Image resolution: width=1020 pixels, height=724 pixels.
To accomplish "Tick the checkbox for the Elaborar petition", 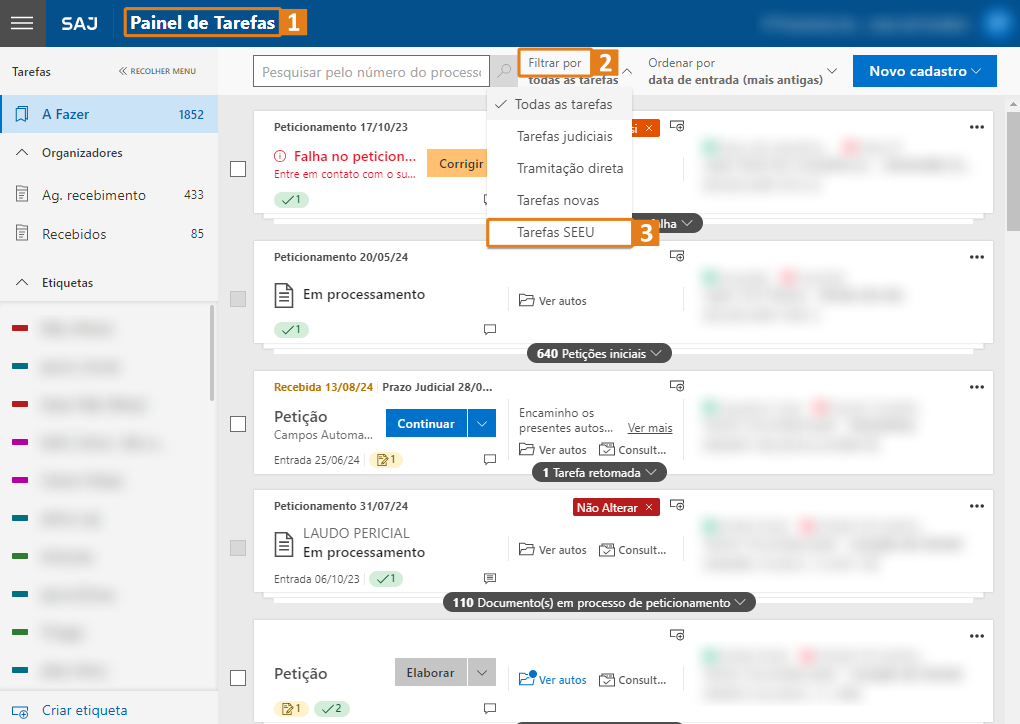I will tap(238, 678).
